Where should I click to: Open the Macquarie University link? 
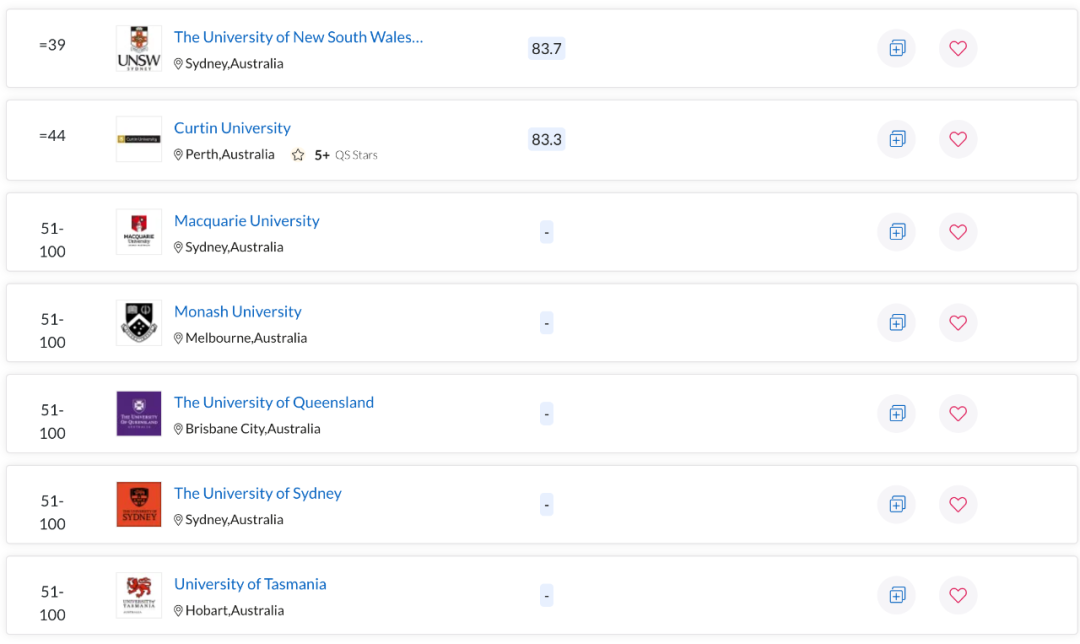coord(247,220)
